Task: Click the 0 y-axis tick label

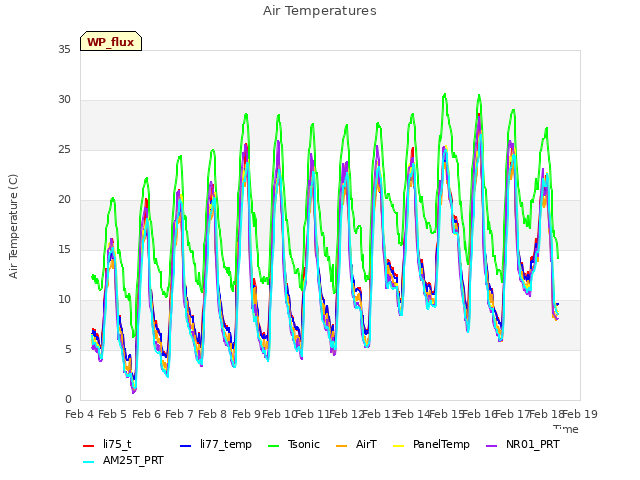Action: click(x=68, y=399)
